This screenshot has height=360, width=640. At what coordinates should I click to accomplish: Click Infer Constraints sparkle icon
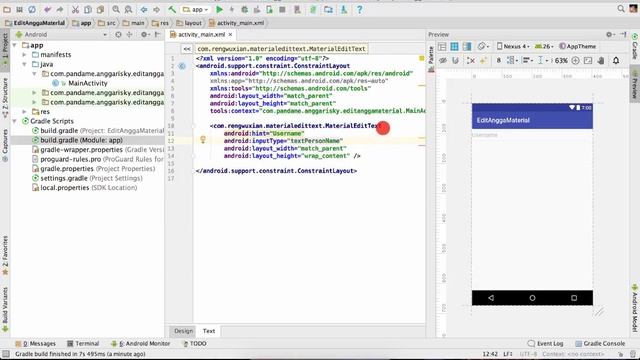click(x=483, y=60)
